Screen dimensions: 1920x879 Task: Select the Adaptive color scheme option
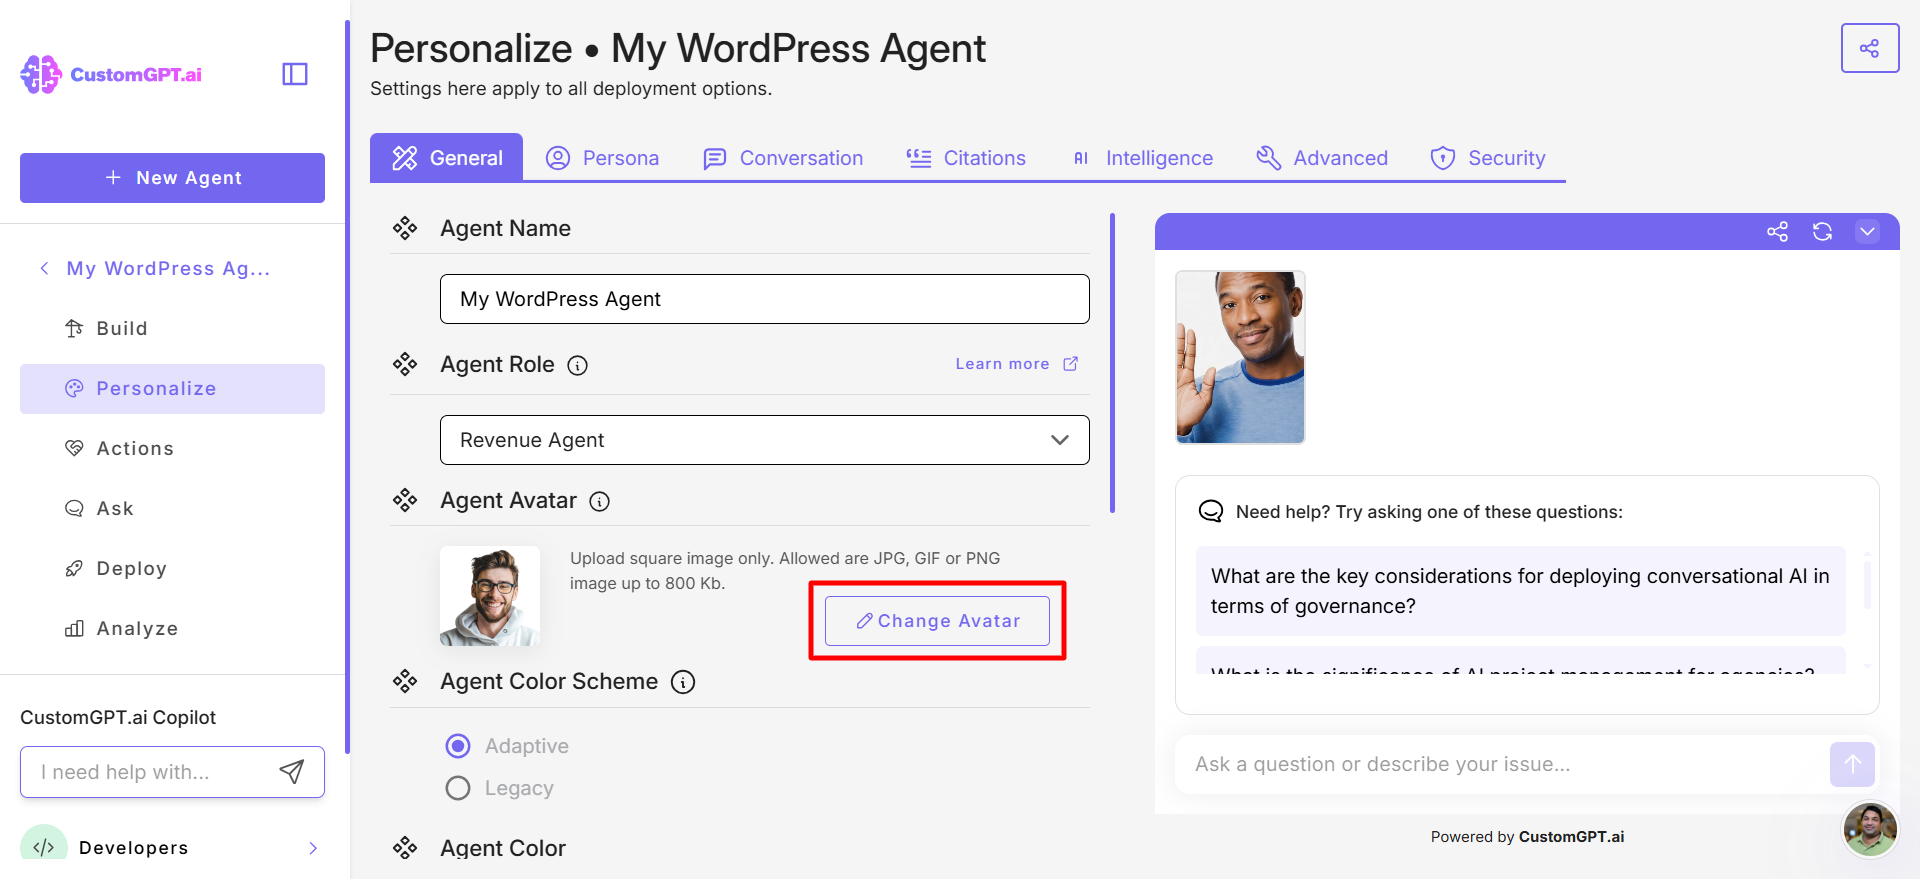pos(458,746)
